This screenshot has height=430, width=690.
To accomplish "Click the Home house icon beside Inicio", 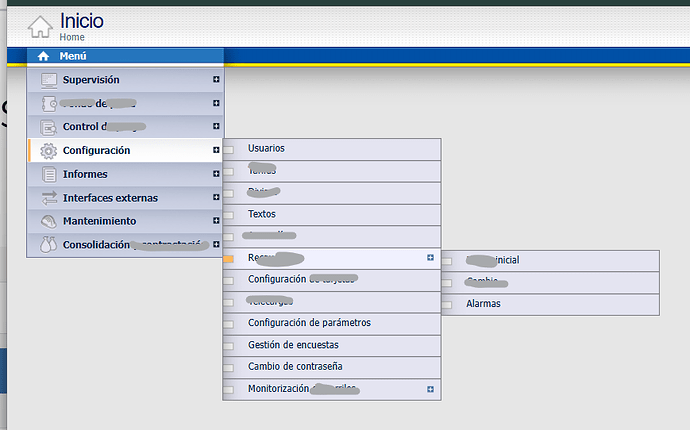I will click(39, 26).
